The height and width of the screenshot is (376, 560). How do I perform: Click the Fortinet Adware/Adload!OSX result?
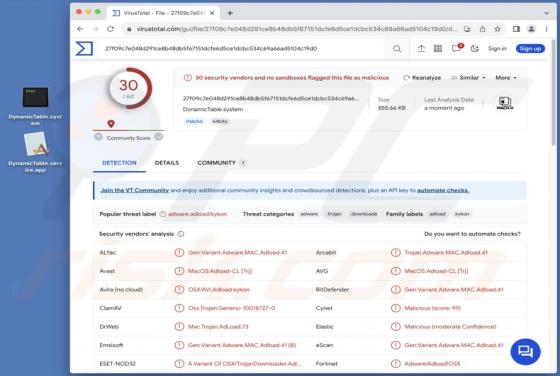pyautogui.click(x=432, y=364)
